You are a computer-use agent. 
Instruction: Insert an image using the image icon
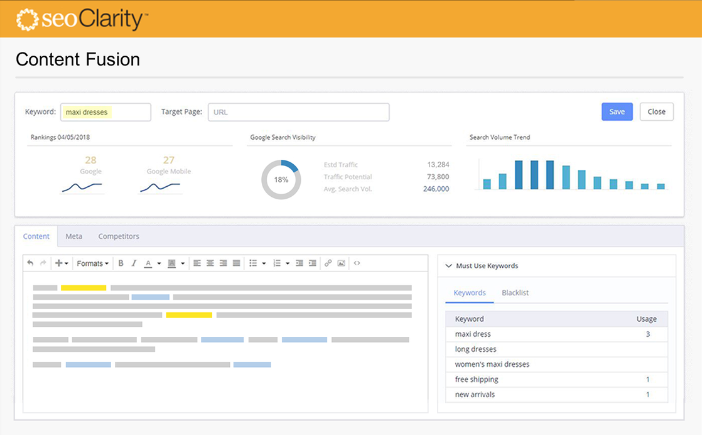click(341, 263)
